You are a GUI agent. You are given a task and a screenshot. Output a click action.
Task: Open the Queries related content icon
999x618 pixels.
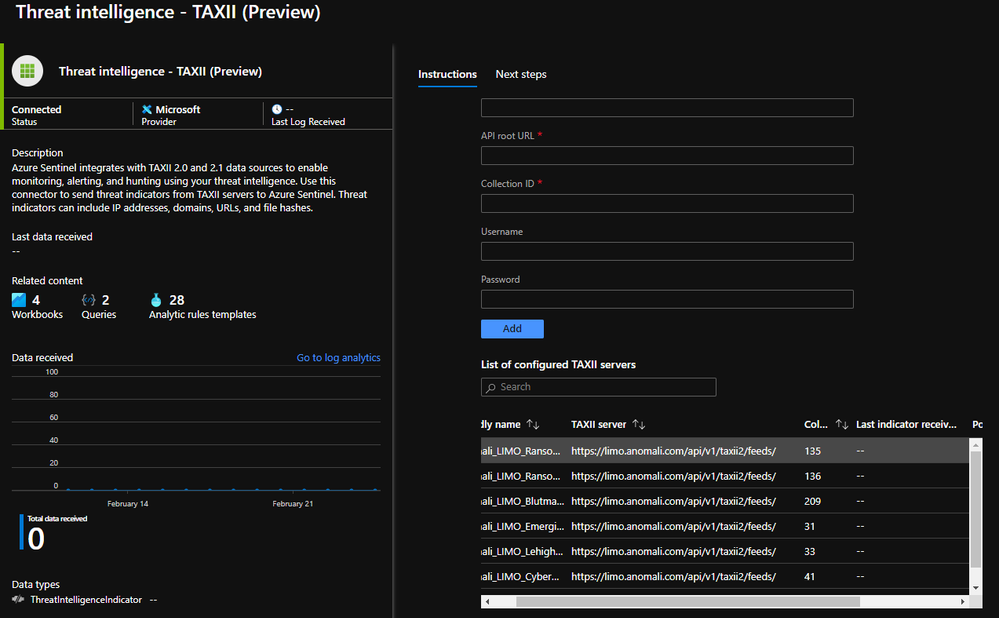tap(89, 299)
